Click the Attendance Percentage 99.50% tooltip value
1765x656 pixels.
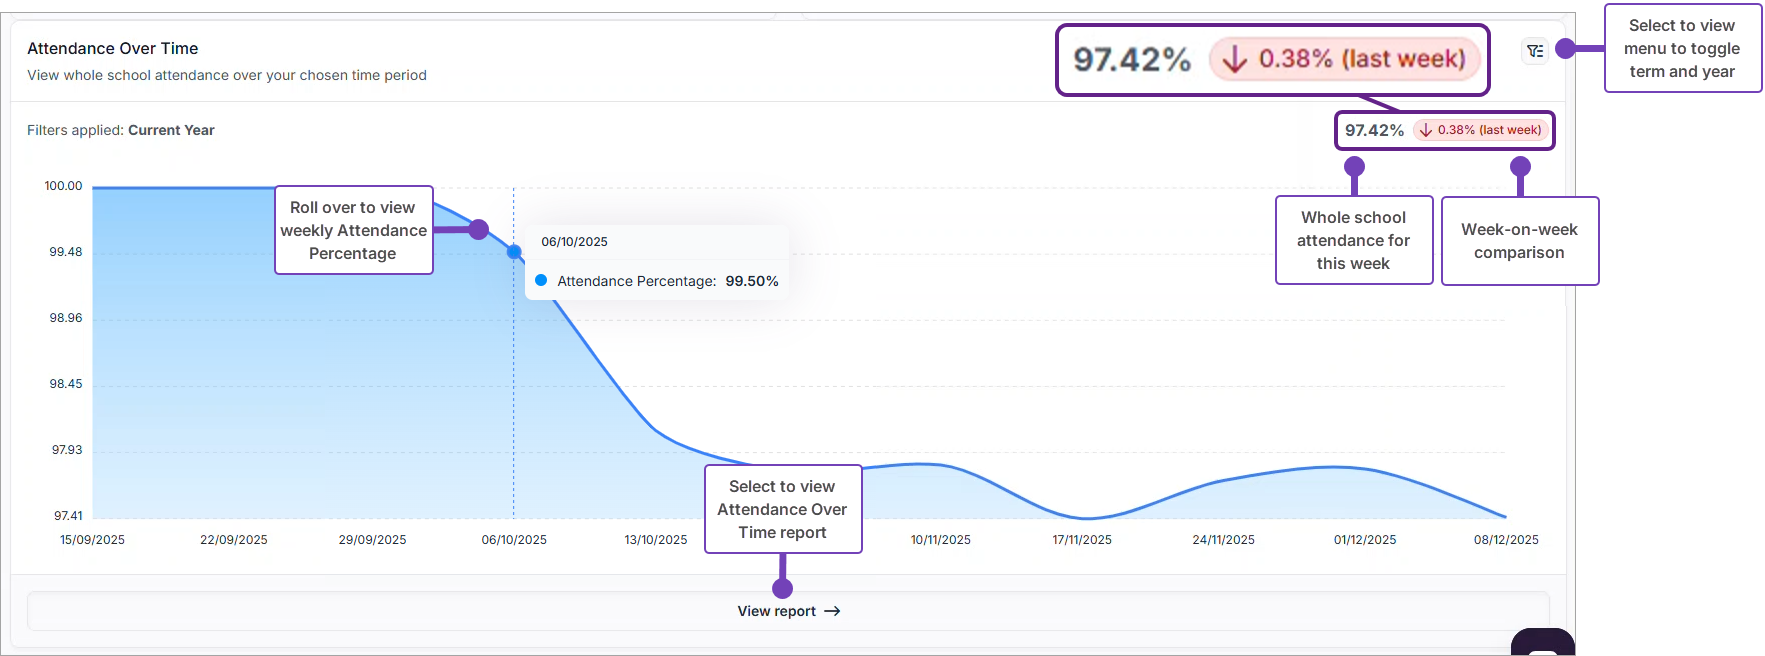(x=751, y=281)
